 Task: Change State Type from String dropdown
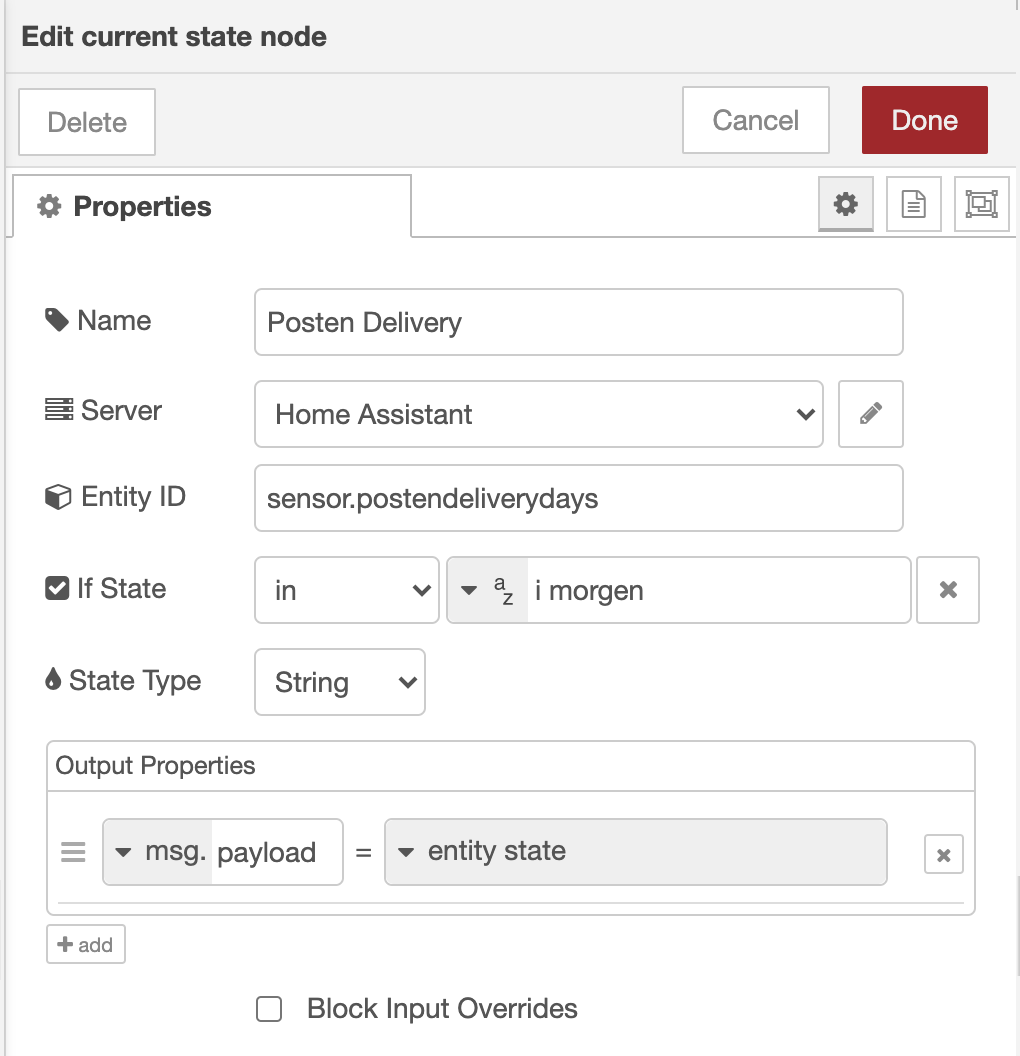click(339, 682)
